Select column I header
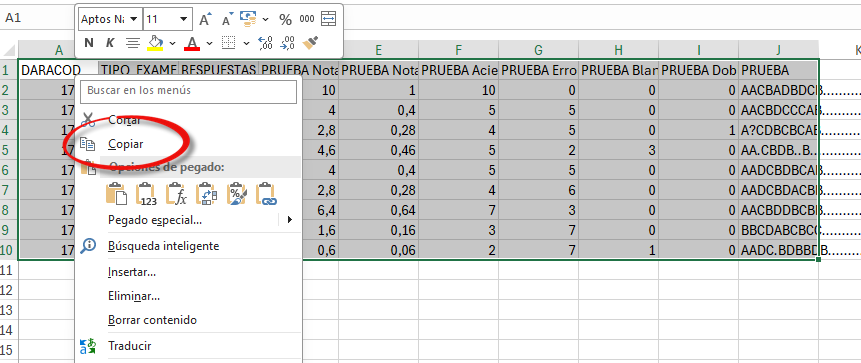This screenshot has width=861, height=363. pyautogui.click(x=698, y=50)
